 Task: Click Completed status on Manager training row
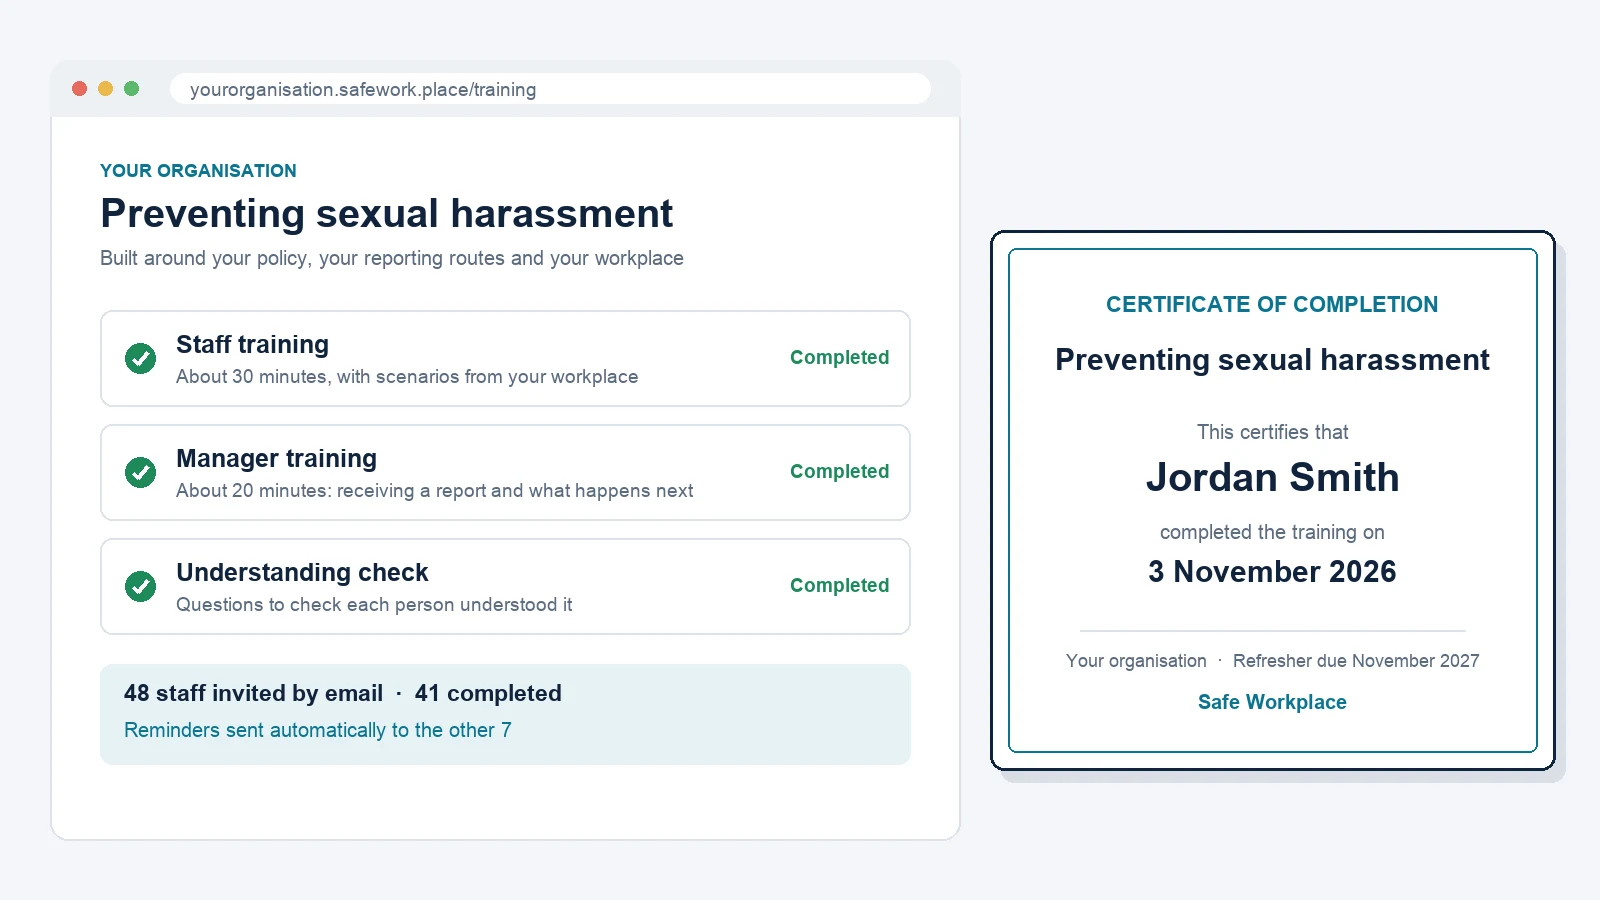[839, 472]
